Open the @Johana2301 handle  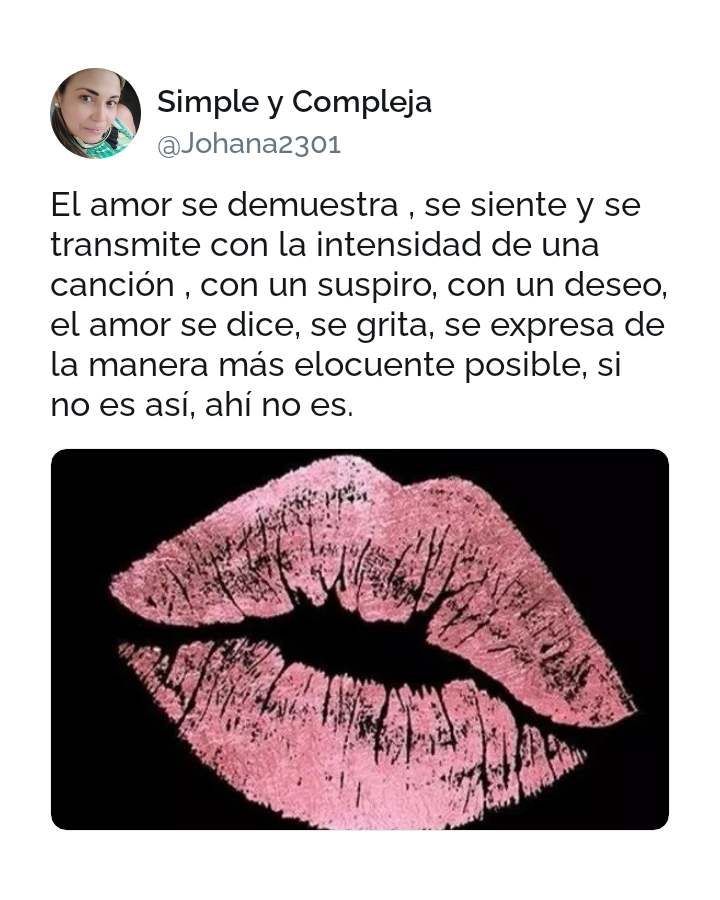(x=249, y=144)
